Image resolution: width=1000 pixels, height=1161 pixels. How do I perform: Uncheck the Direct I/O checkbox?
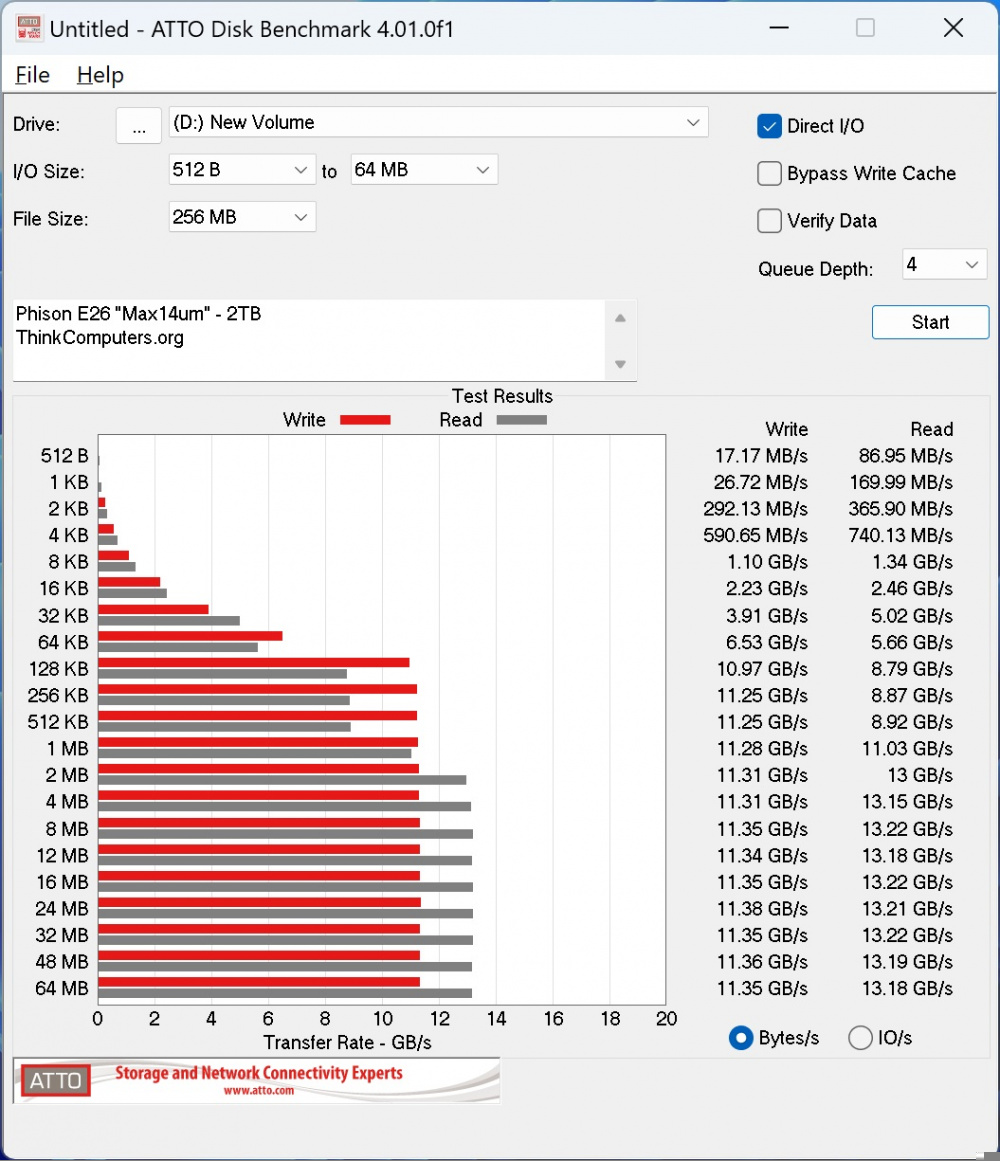click(769, 126)
